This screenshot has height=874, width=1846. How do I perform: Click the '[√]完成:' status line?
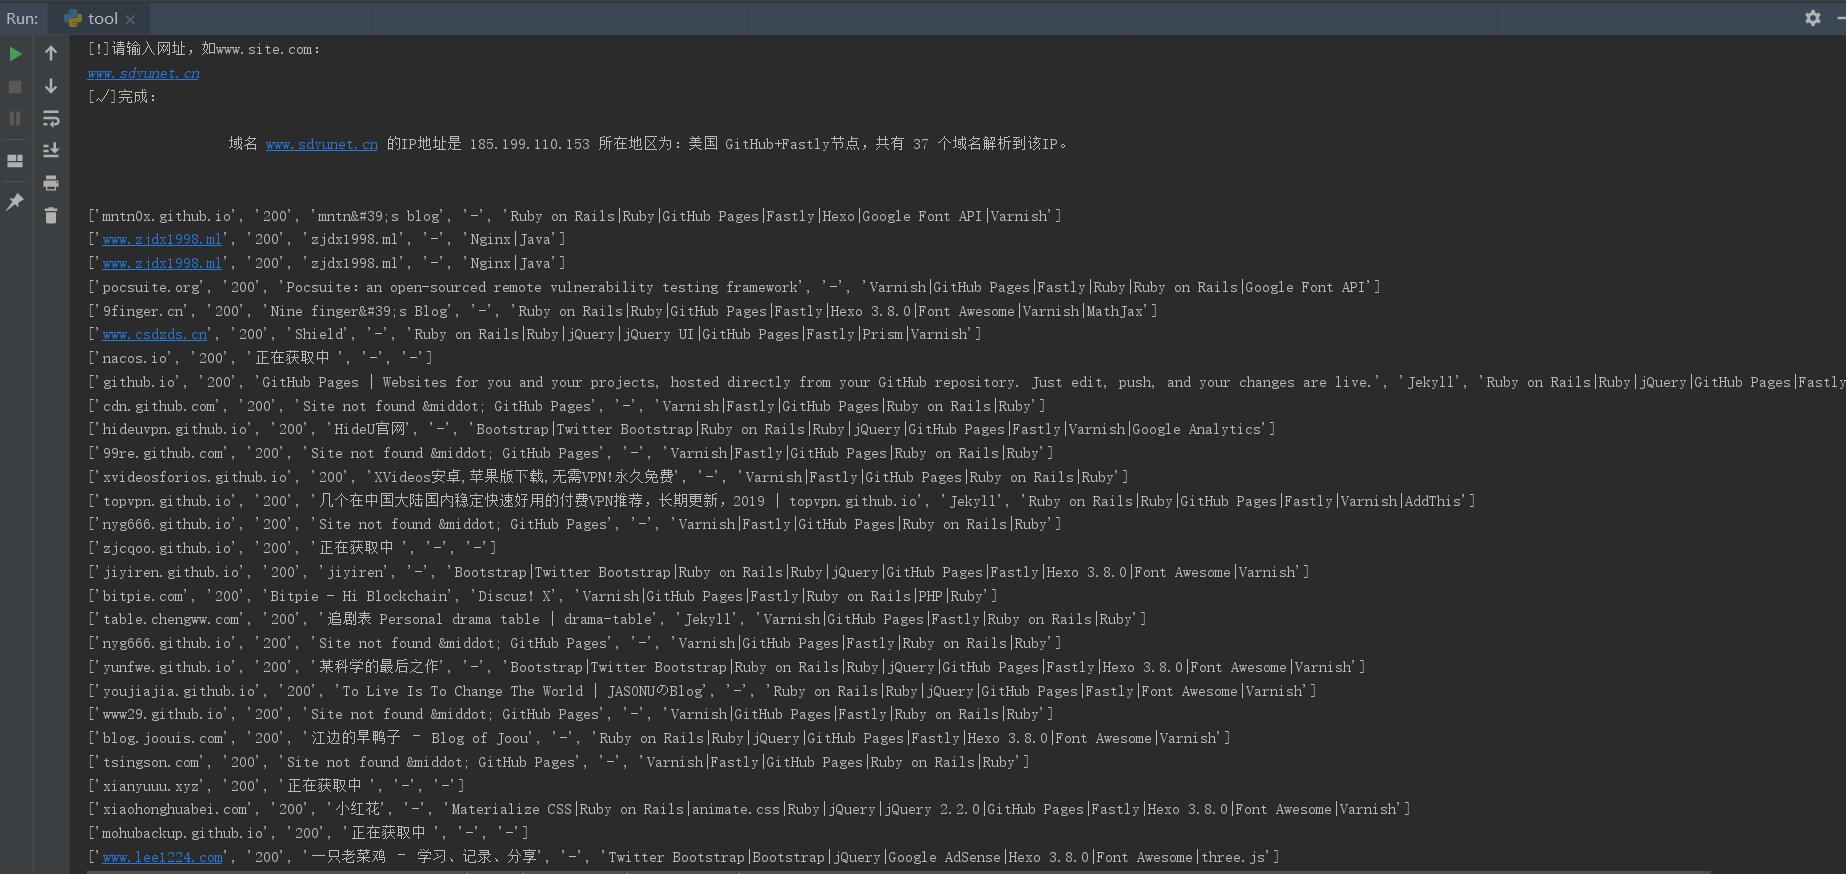[x=122, y=97]
